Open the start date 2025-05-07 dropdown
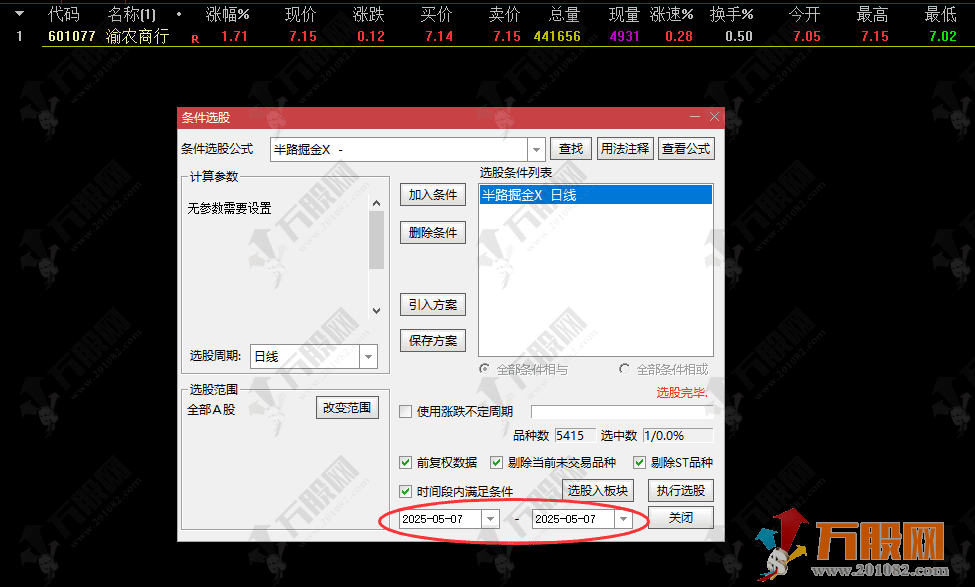Viewport: 975px width, 587px height. [488, 520]
